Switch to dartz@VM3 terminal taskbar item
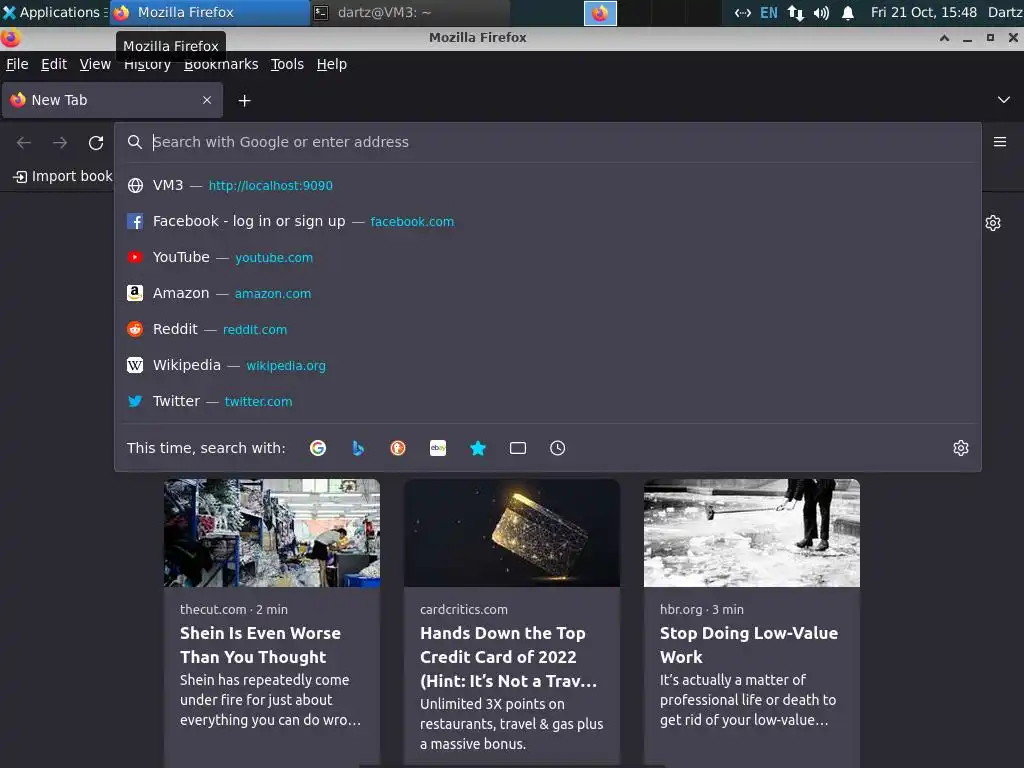The width and height of the screenshot is (1024, 768). (x=409, y=12)
